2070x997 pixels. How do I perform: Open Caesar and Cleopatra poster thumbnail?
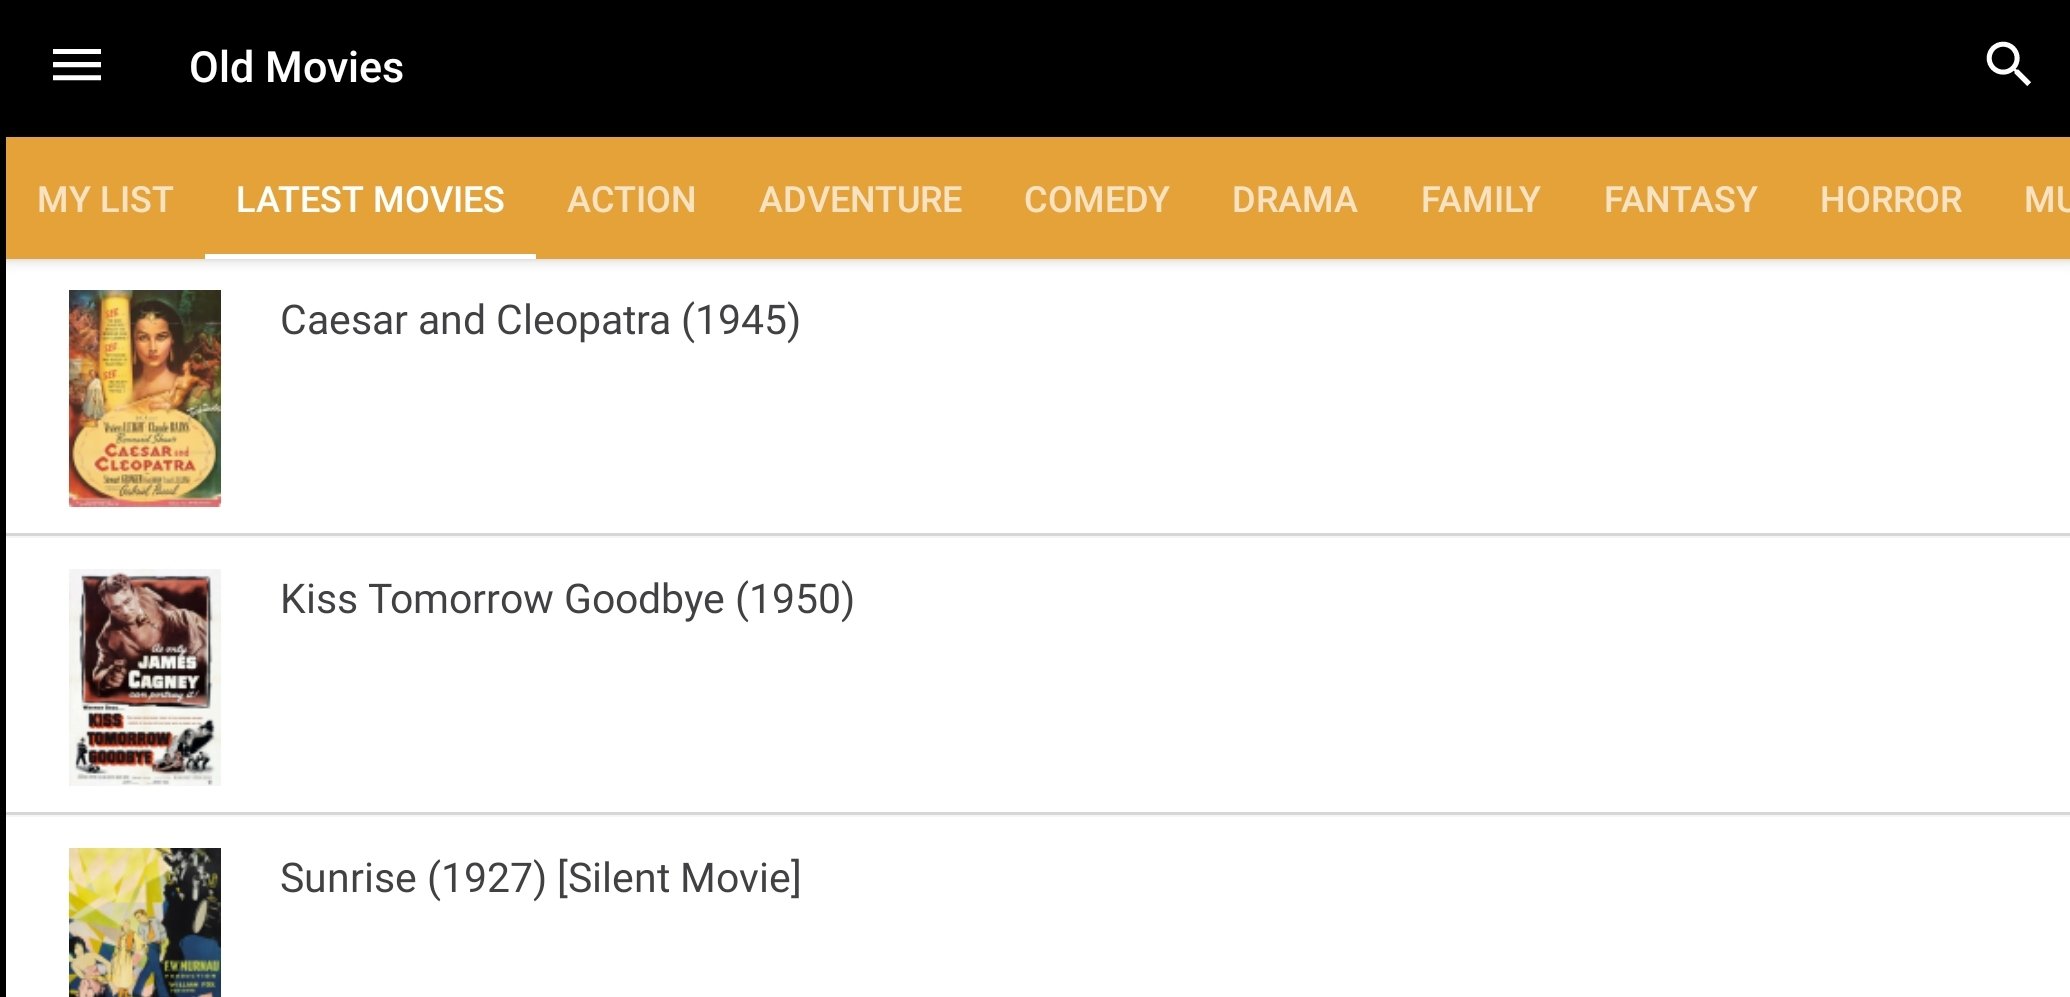point(145,398)
